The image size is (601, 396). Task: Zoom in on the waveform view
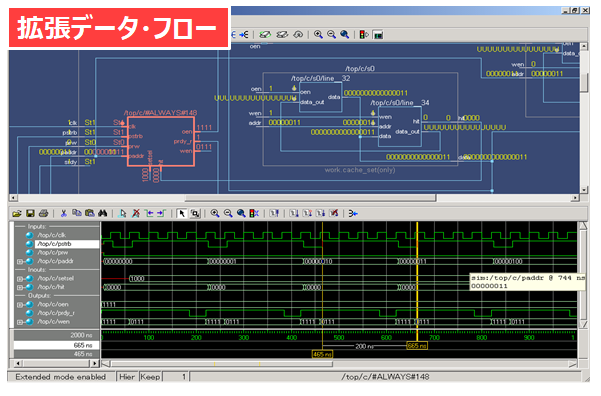(215, 213)
